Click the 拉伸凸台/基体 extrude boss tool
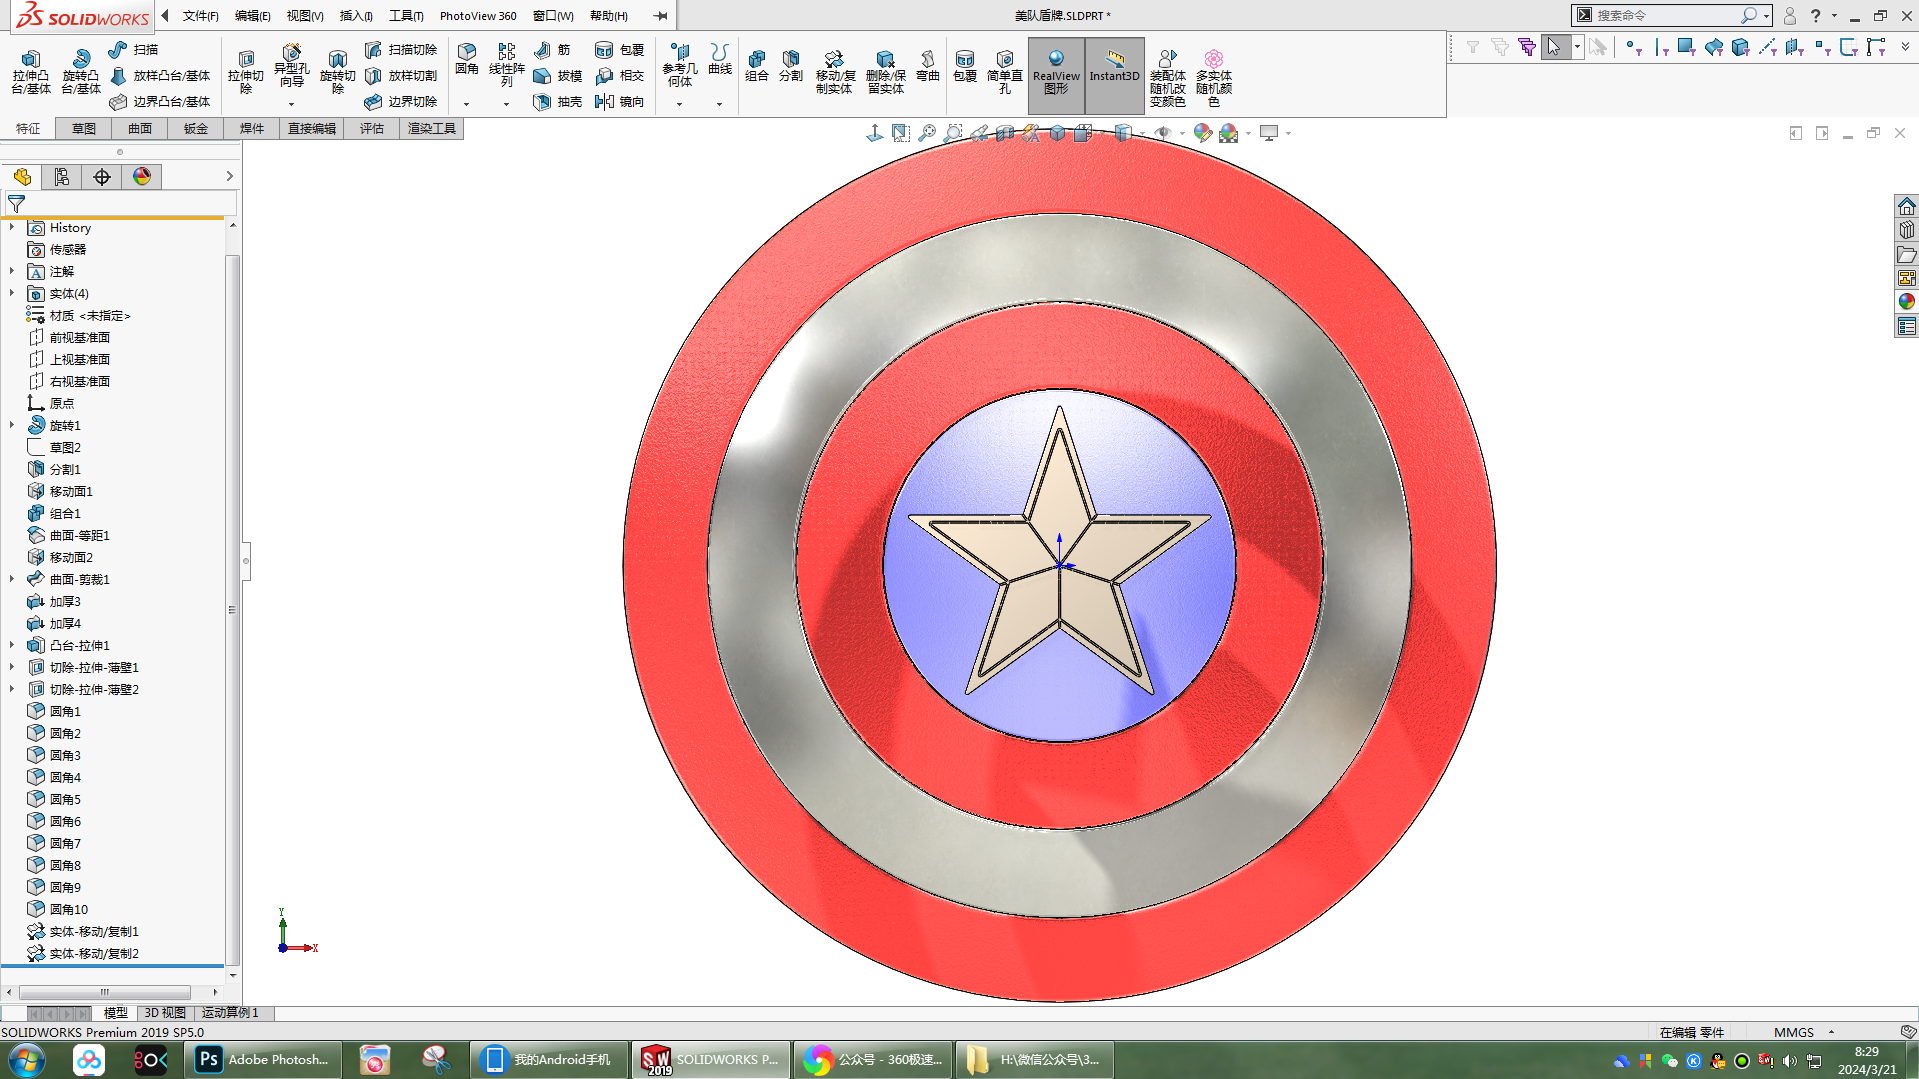 [31, 71]
